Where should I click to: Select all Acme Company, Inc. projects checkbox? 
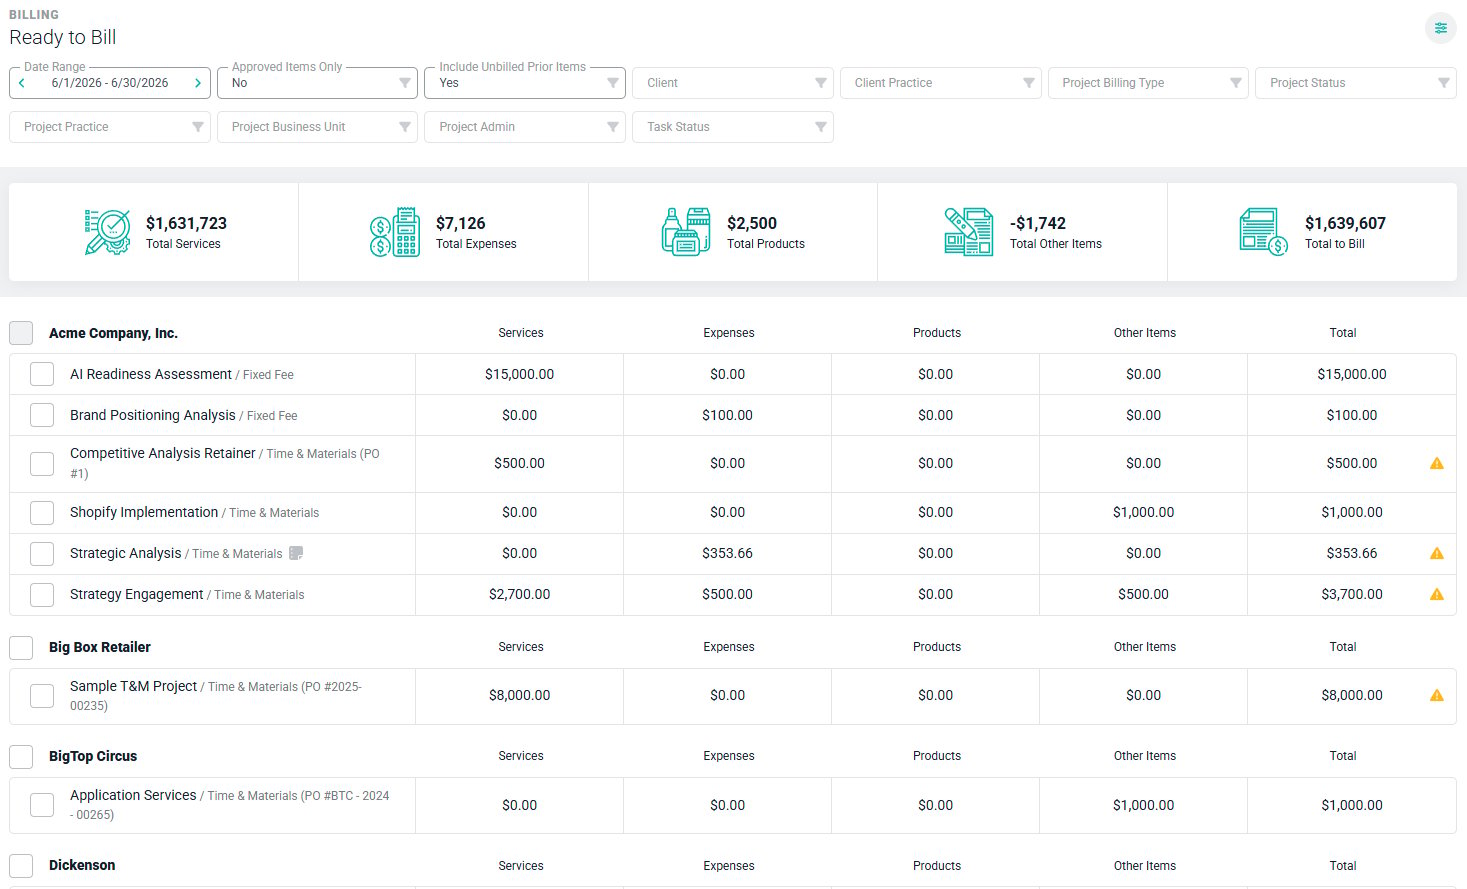[x=21, y=333]
